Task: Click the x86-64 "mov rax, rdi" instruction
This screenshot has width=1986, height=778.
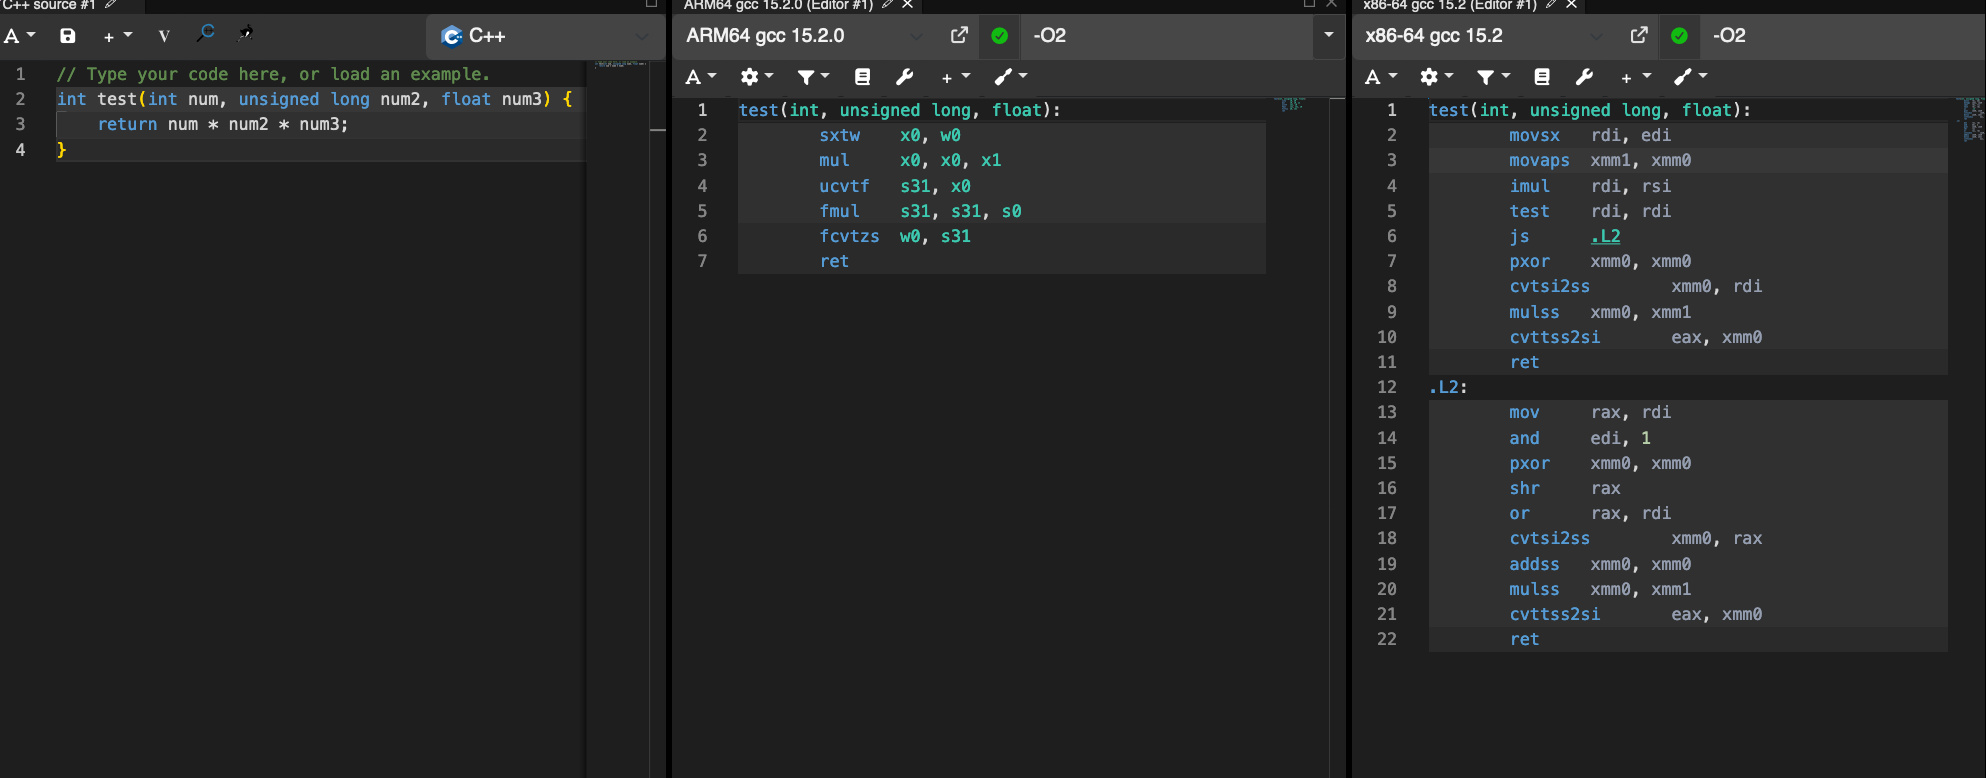Action: (1590, 412)
